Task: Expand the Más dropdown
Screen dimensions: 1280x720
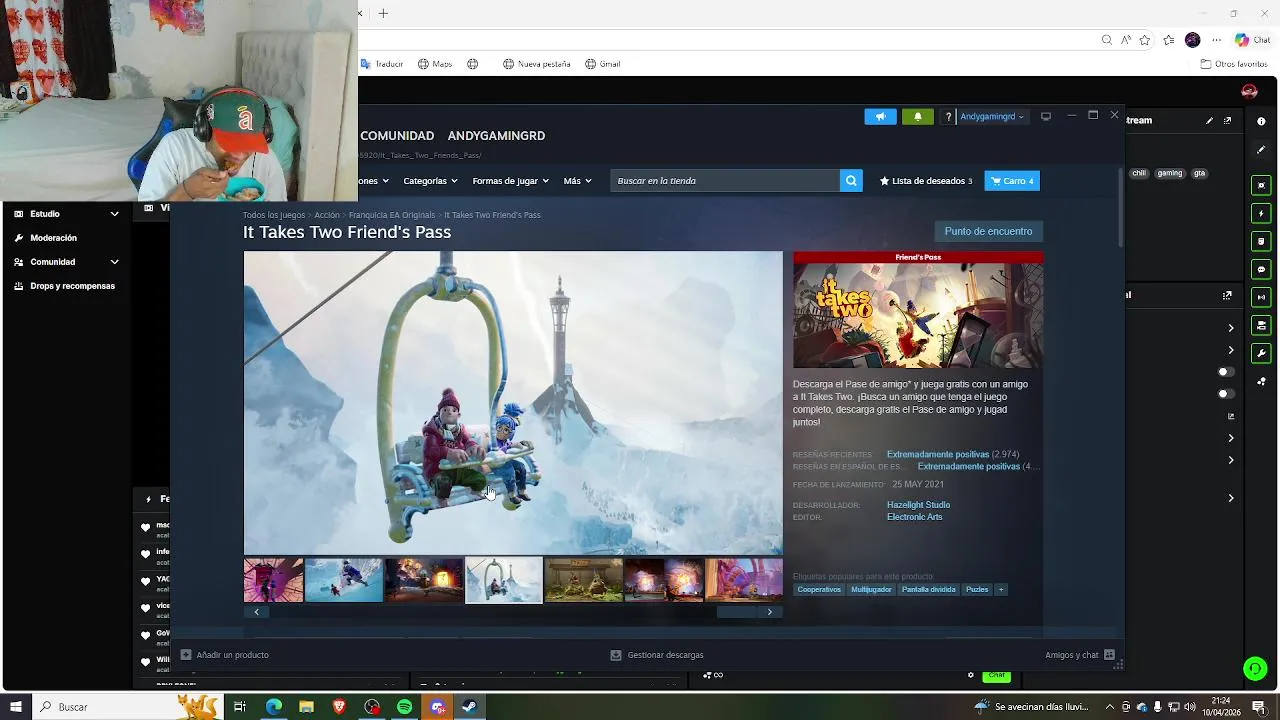Action: [577, 181]
